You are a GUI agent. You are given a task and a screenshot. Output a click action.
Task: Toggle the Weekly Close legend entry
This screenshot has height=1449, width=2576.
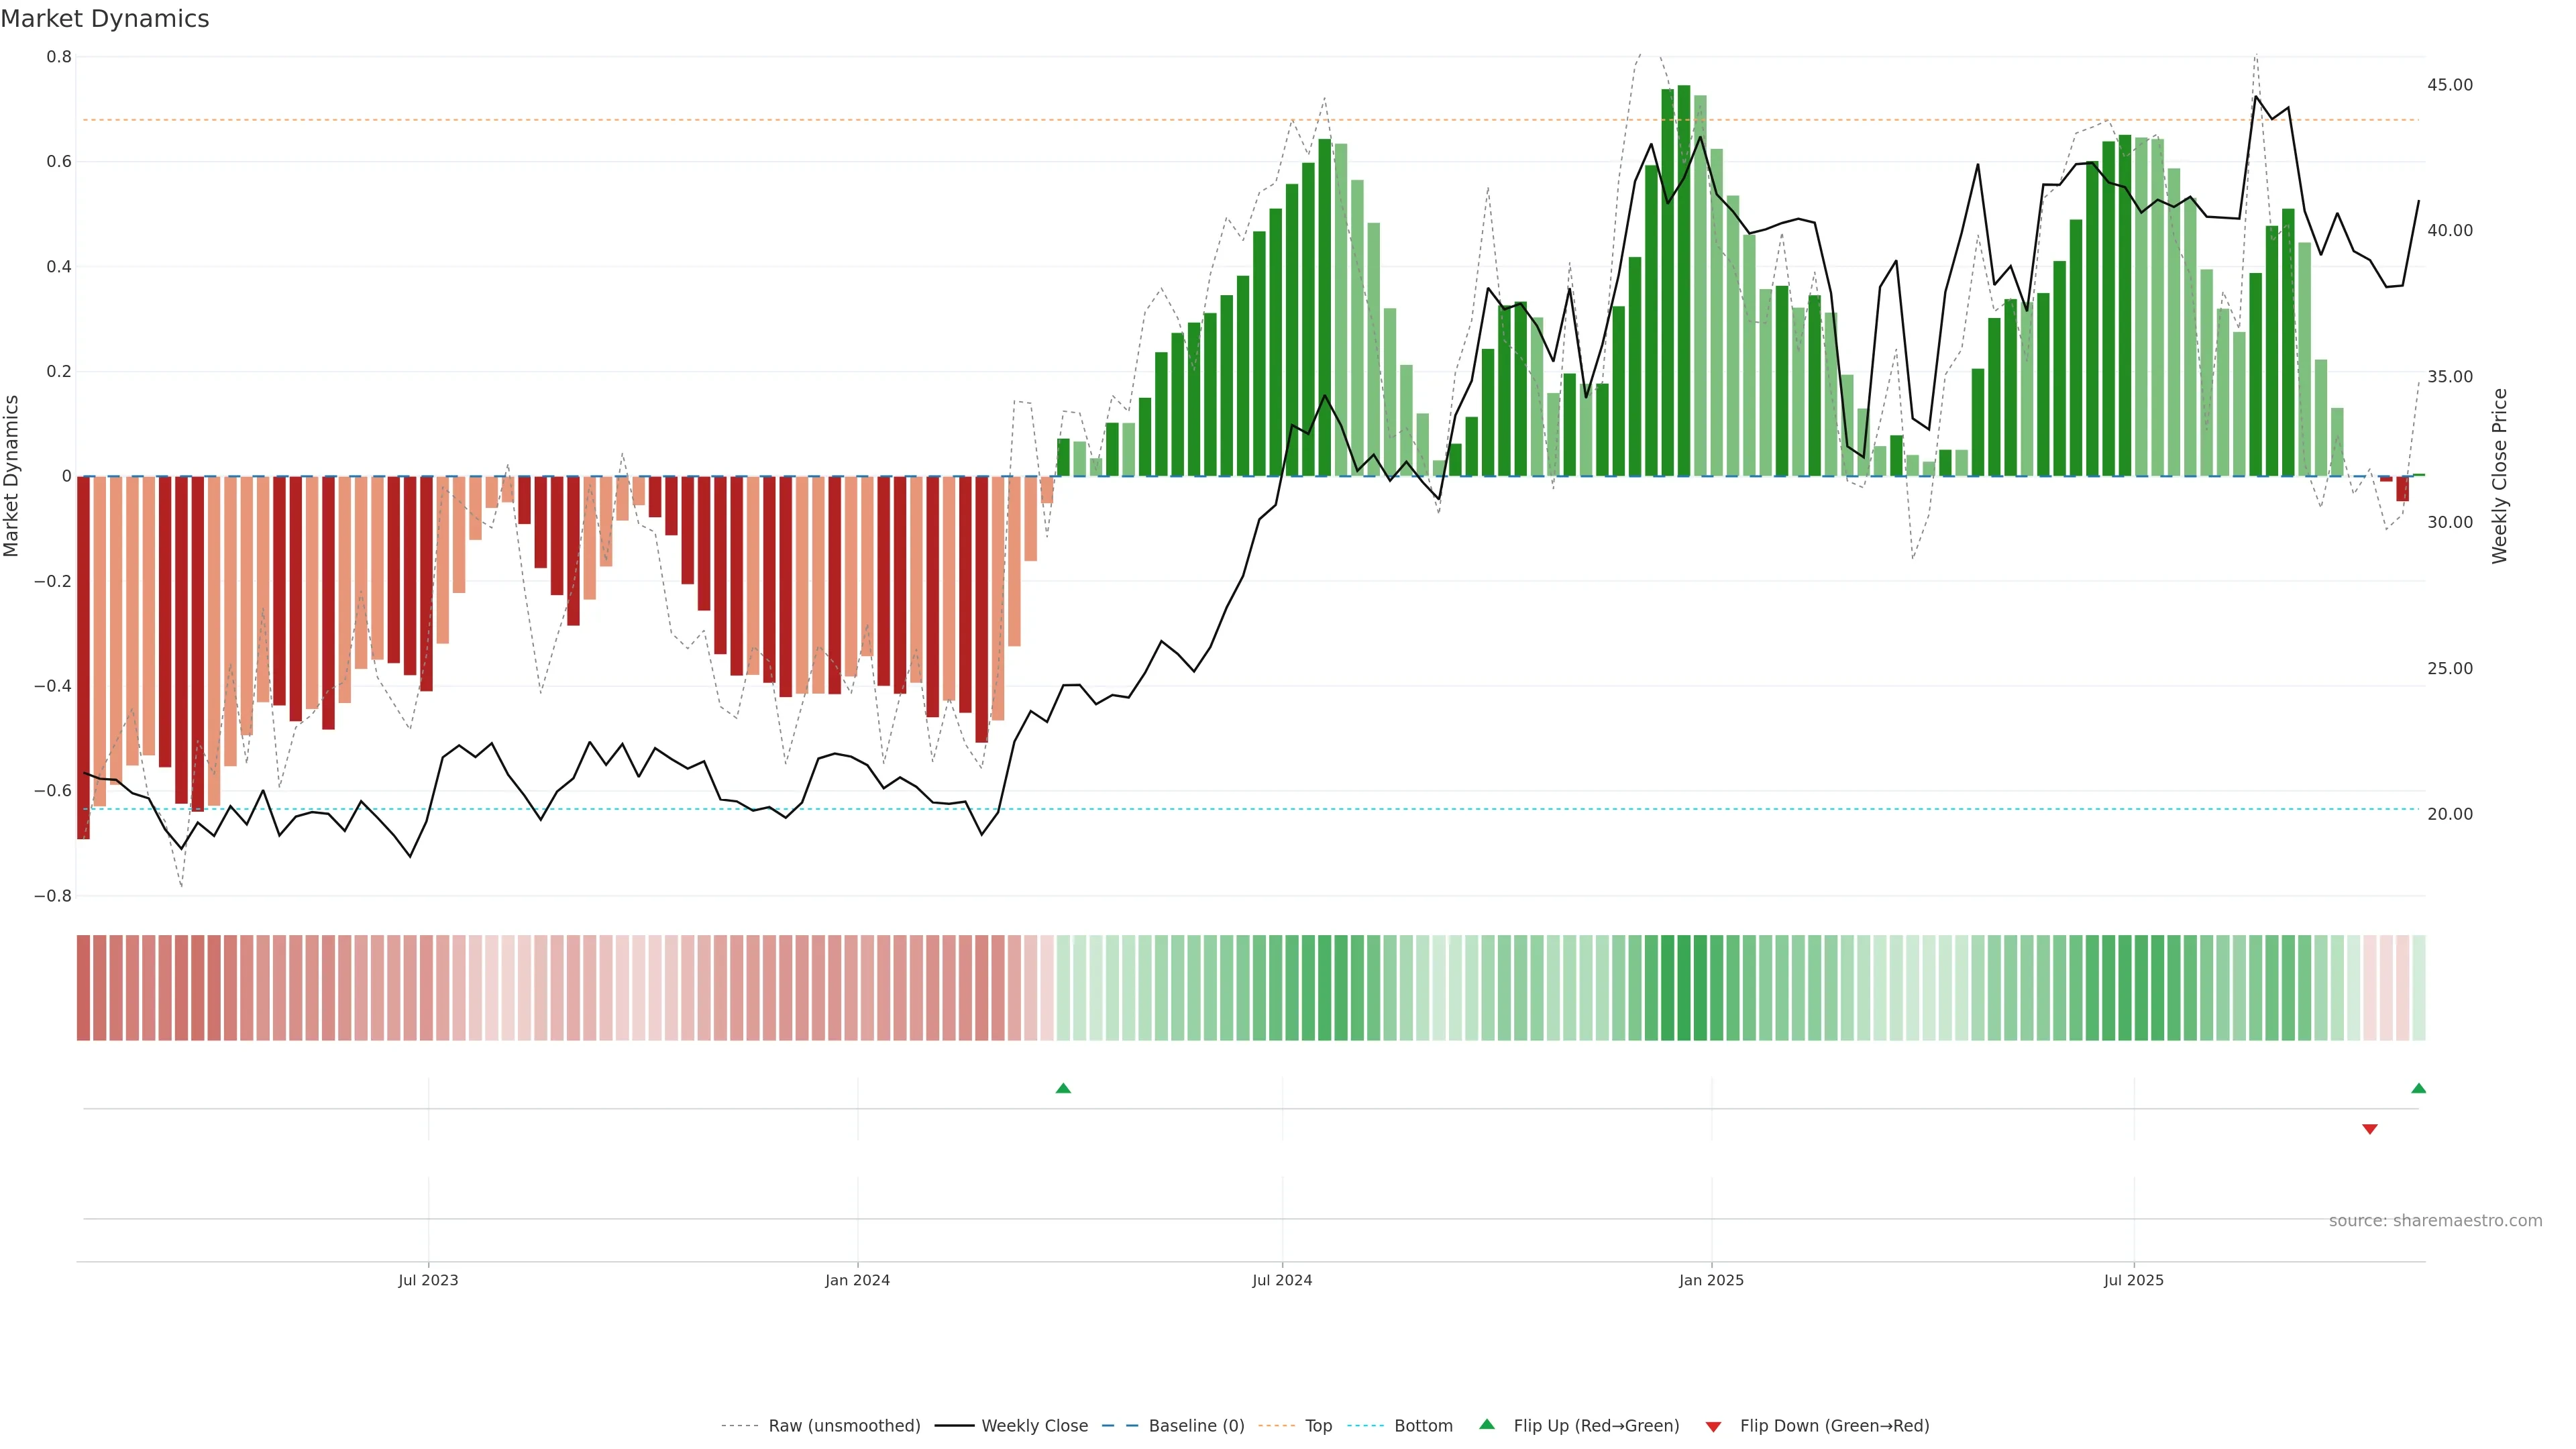1034,1426
